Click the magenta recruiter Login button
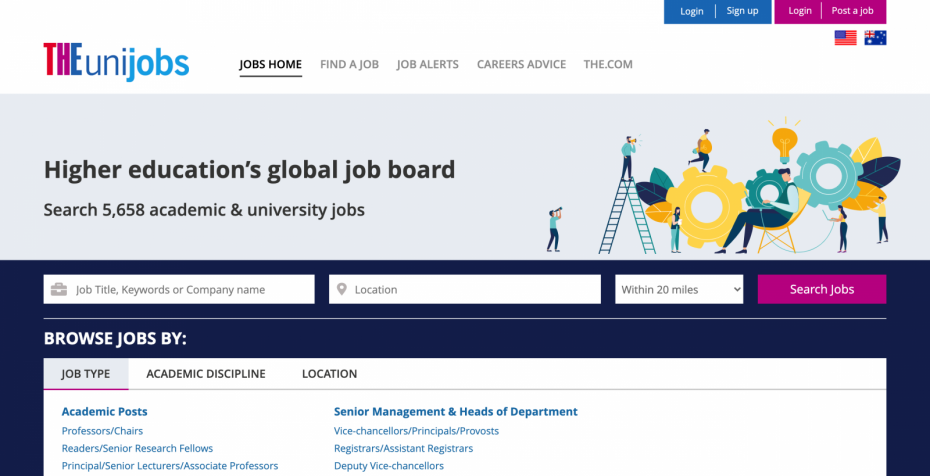The width and height of the screenshot is (930, 476). point(800,11)
